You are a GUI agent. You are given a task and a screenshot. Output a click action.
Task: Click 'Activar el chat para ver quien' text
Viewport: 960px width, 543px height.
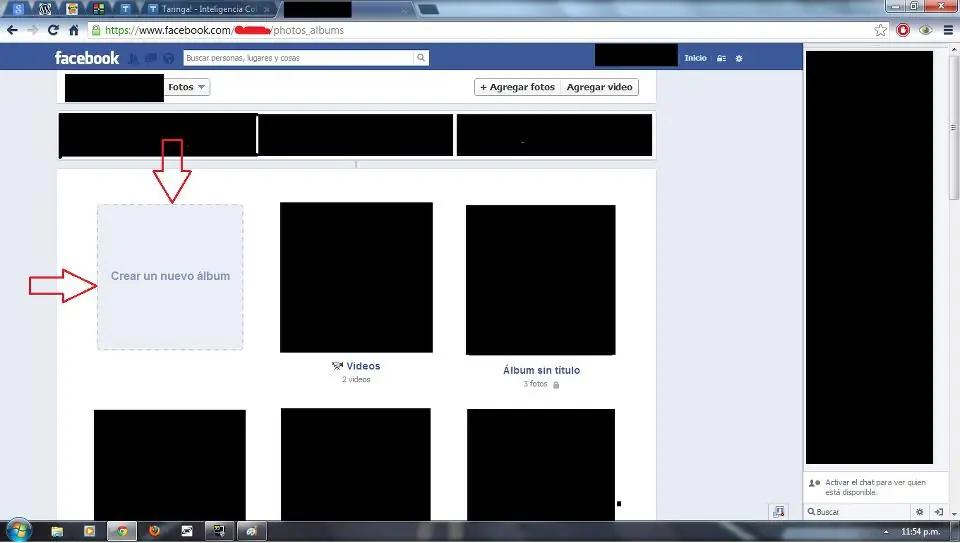click(876, 482)
